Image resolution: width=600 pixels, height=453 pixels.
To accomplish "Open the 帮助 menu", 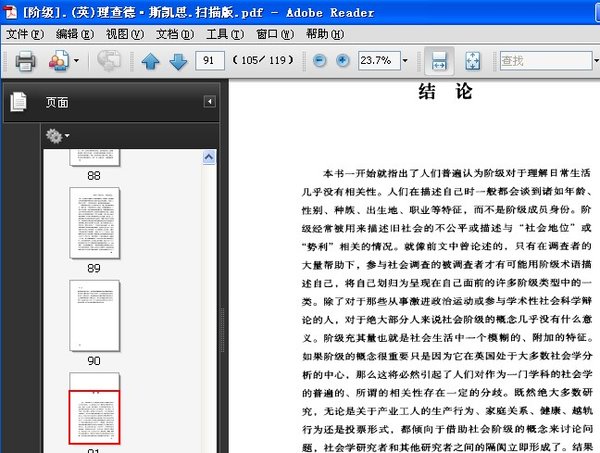I will [x=322, y=34].
